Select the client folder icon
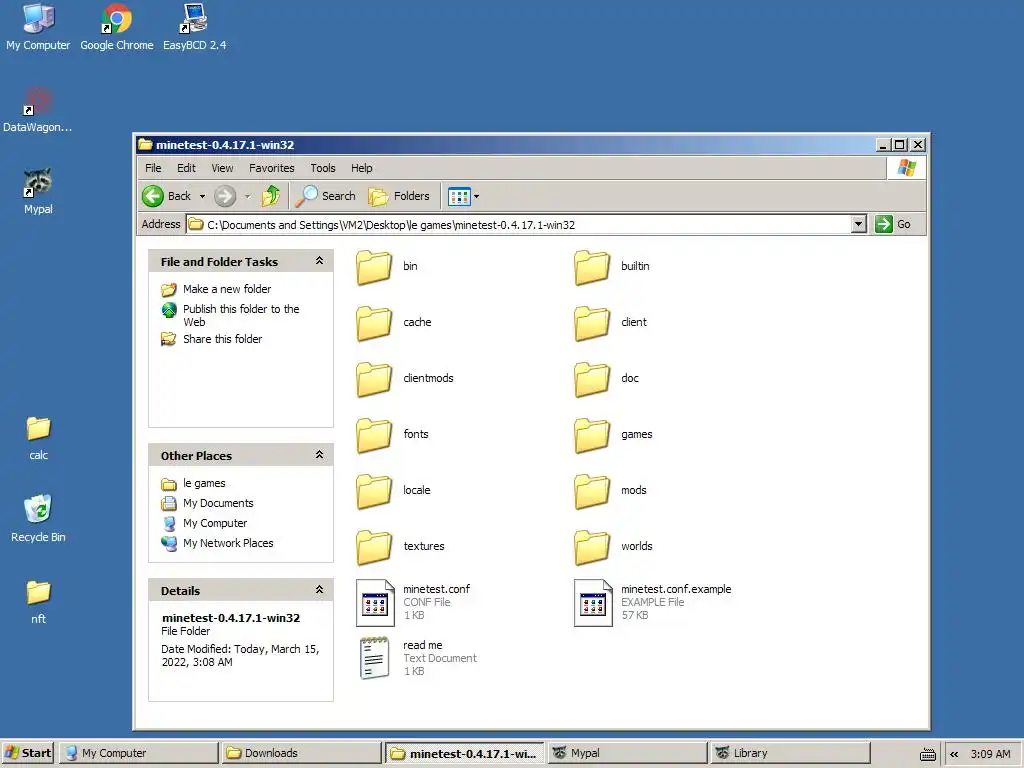Screen dimensions: 1024x768 tap(592, 323)
